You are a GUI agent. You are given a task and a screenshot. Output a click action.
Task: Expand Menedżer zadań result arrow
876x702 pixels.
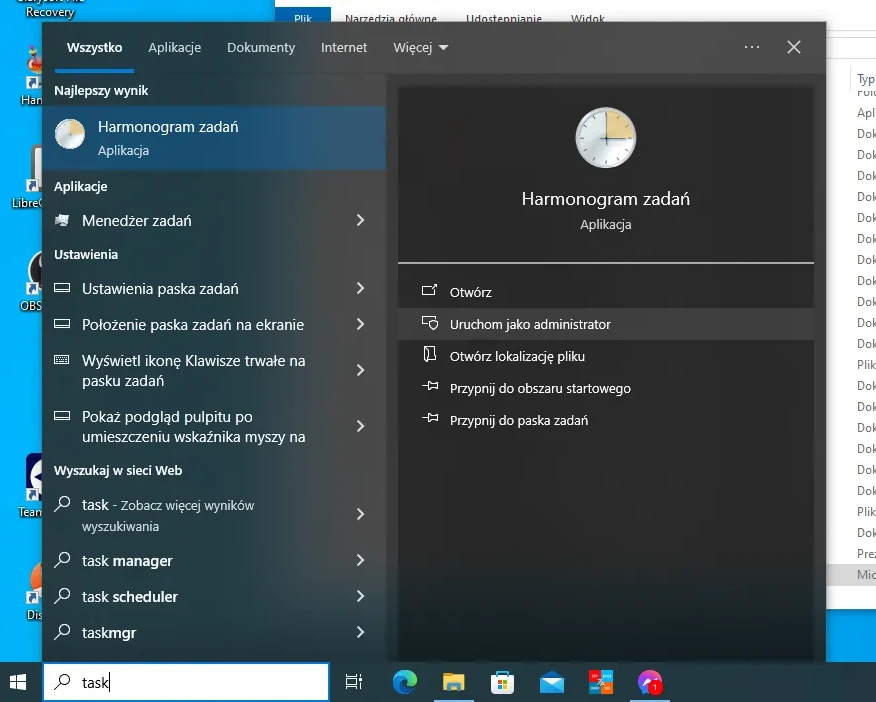click(361, 220)
